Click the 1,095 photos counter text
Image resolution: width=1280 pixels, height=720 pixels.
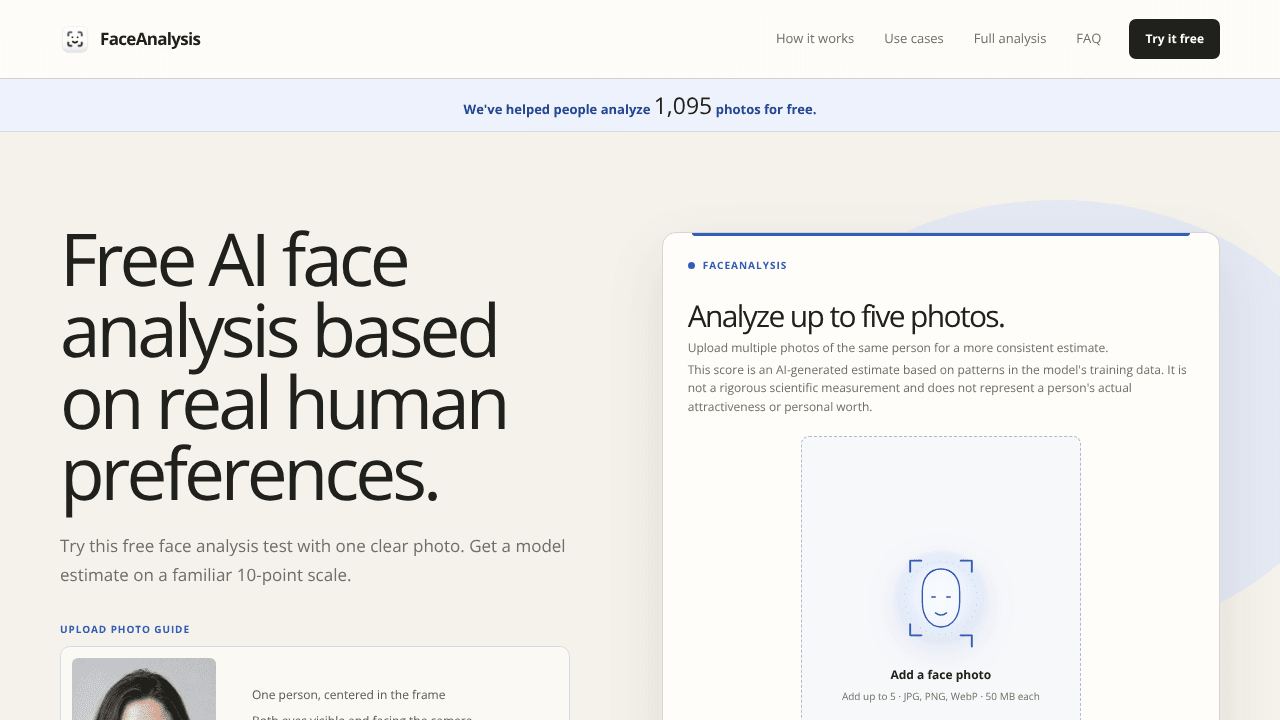(683, 106)
